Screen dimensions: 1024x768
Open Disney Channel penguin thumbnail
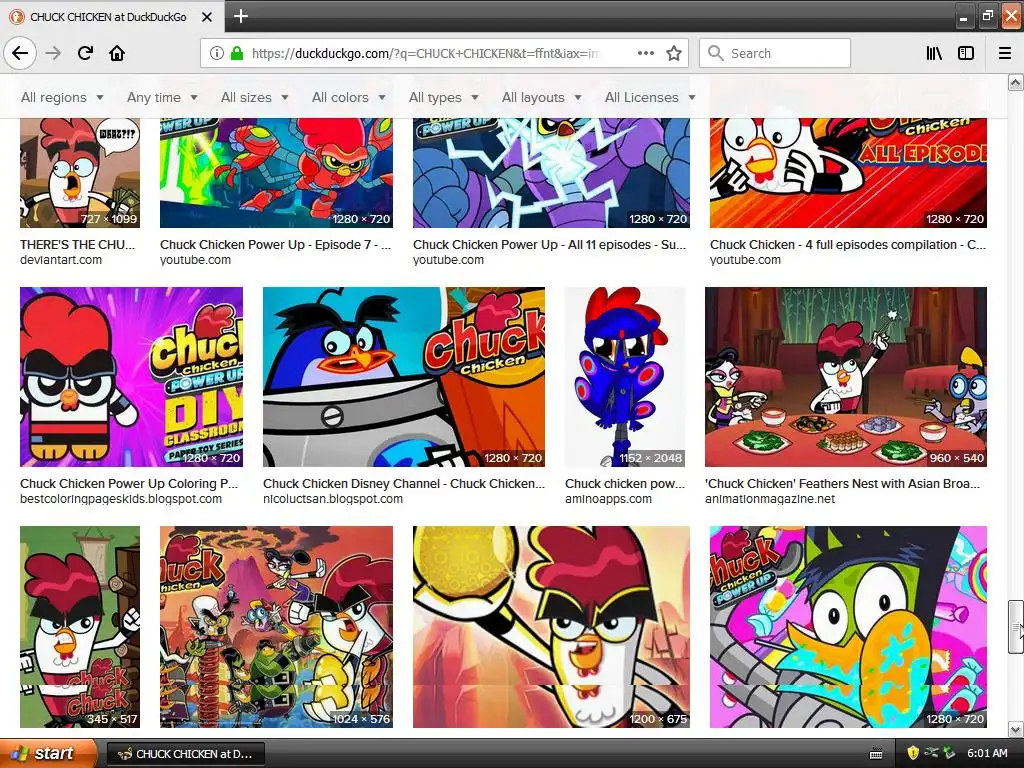(404, 377)
